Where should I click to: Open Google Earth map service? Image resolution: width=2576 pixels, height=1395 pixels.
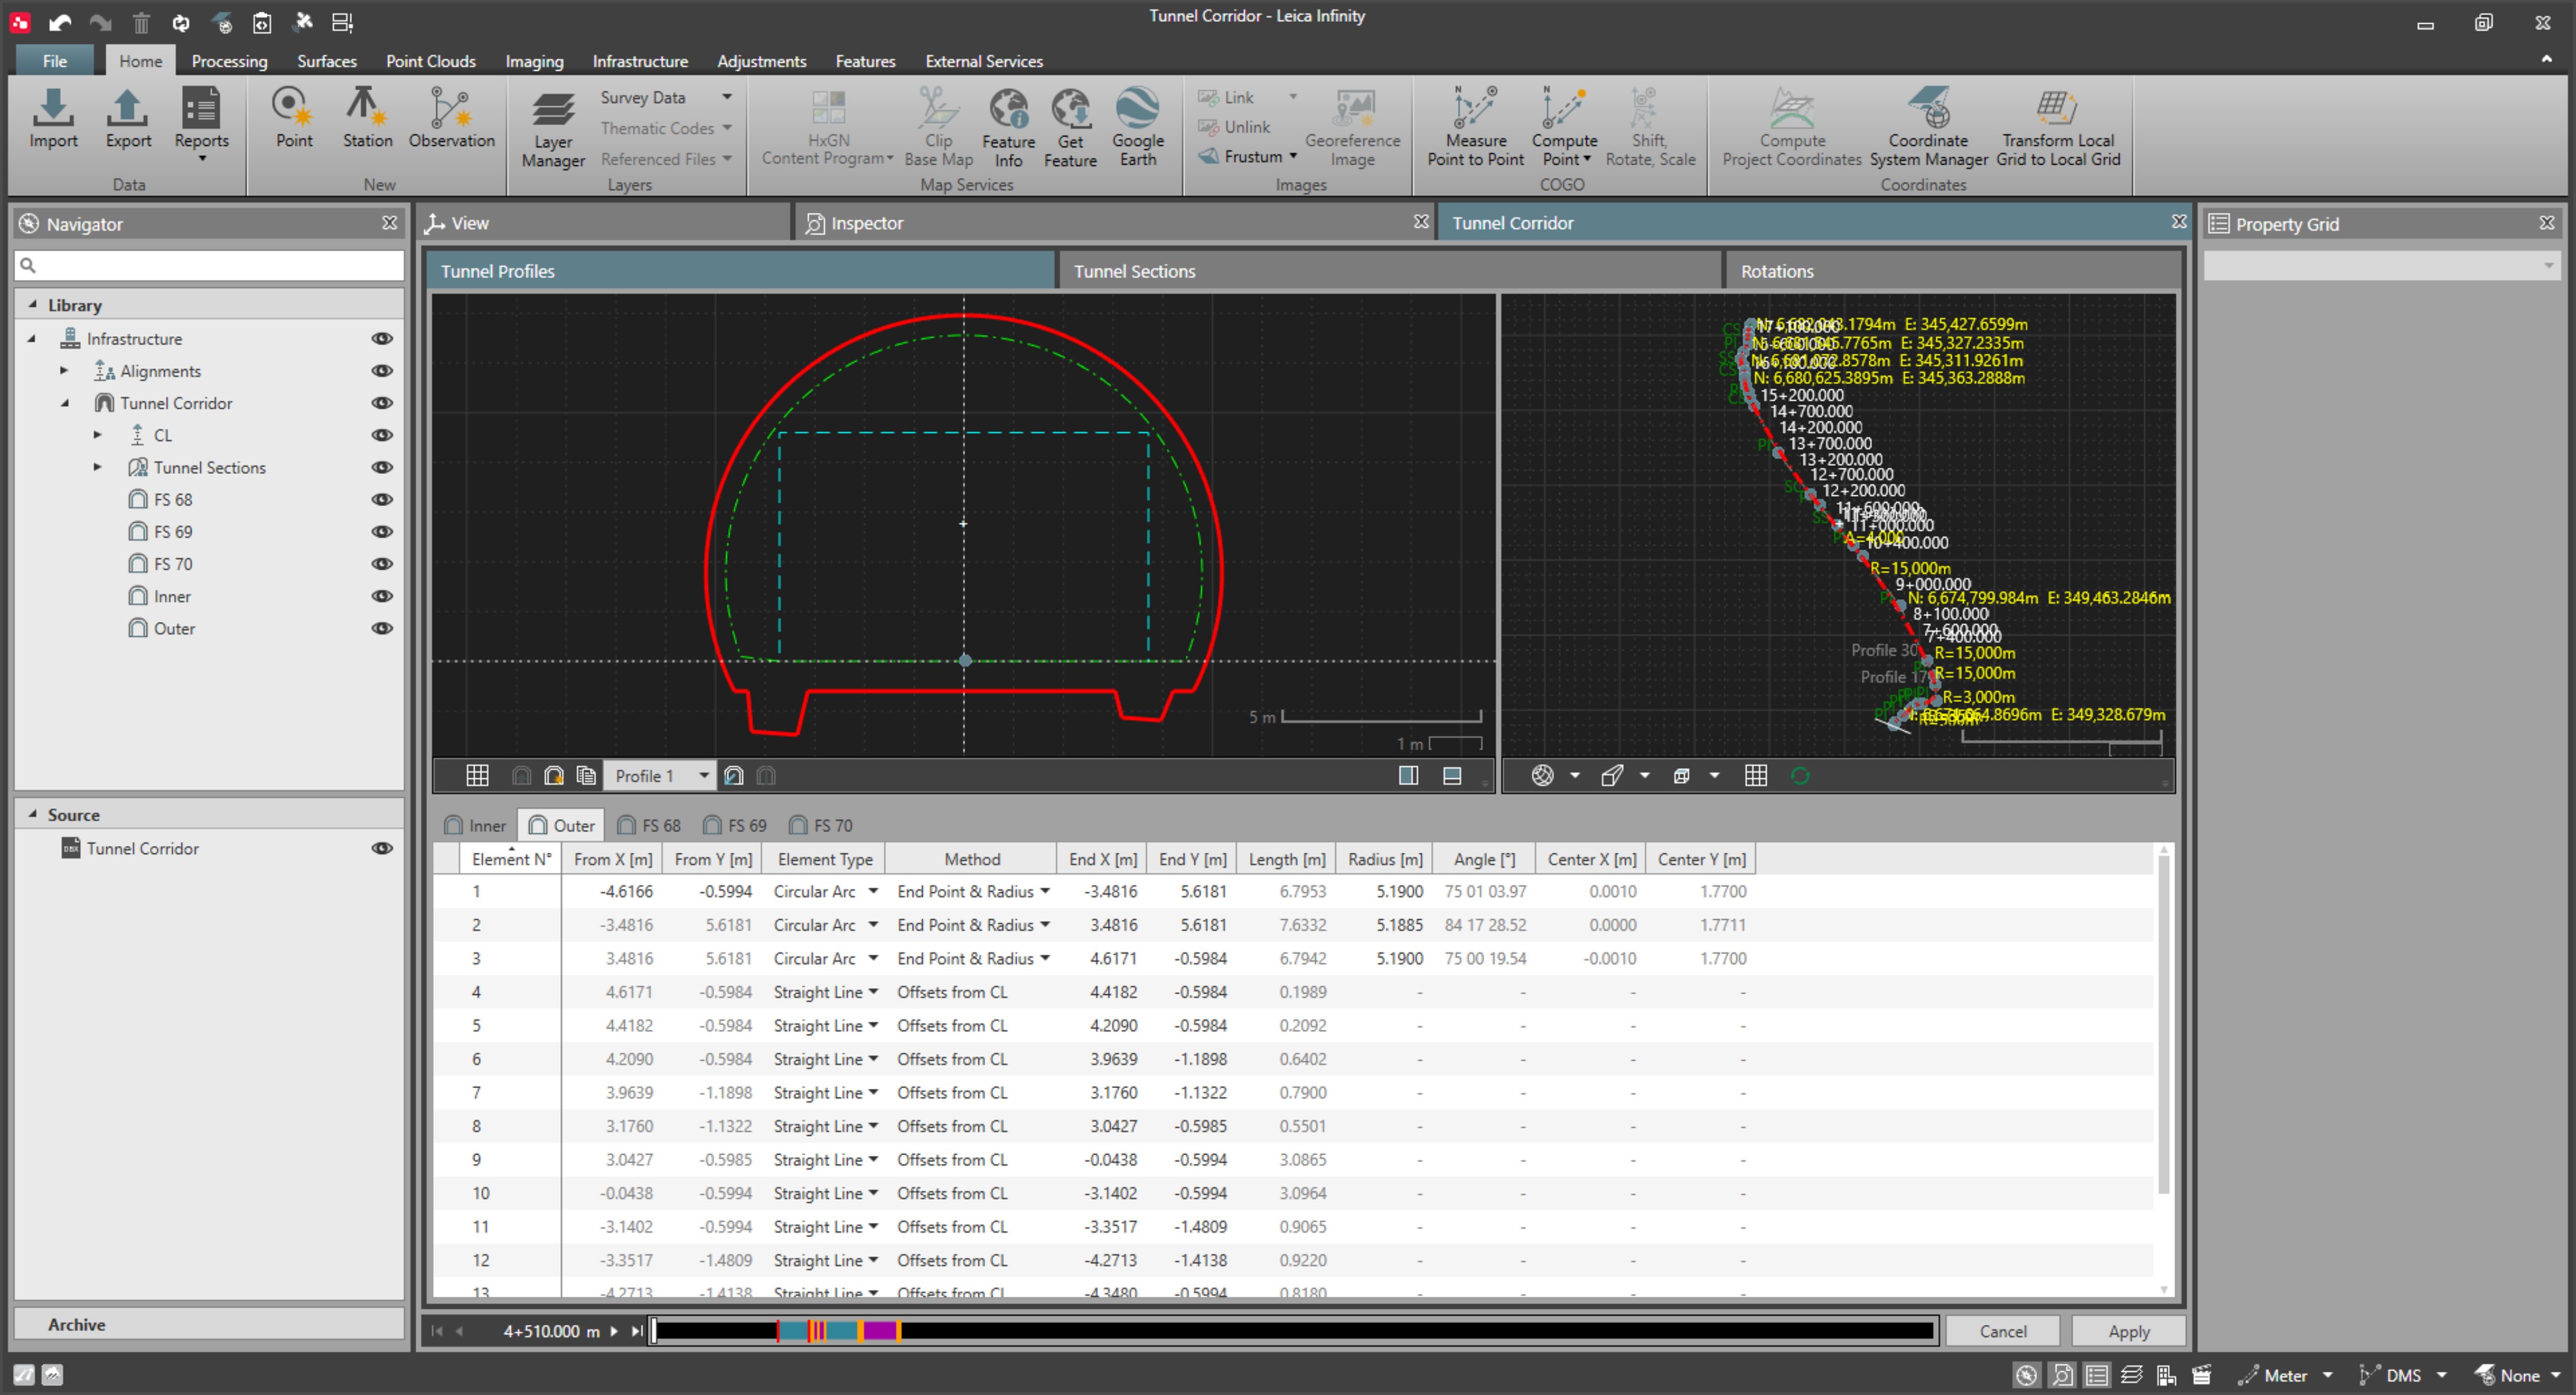tap(1137, 128)
